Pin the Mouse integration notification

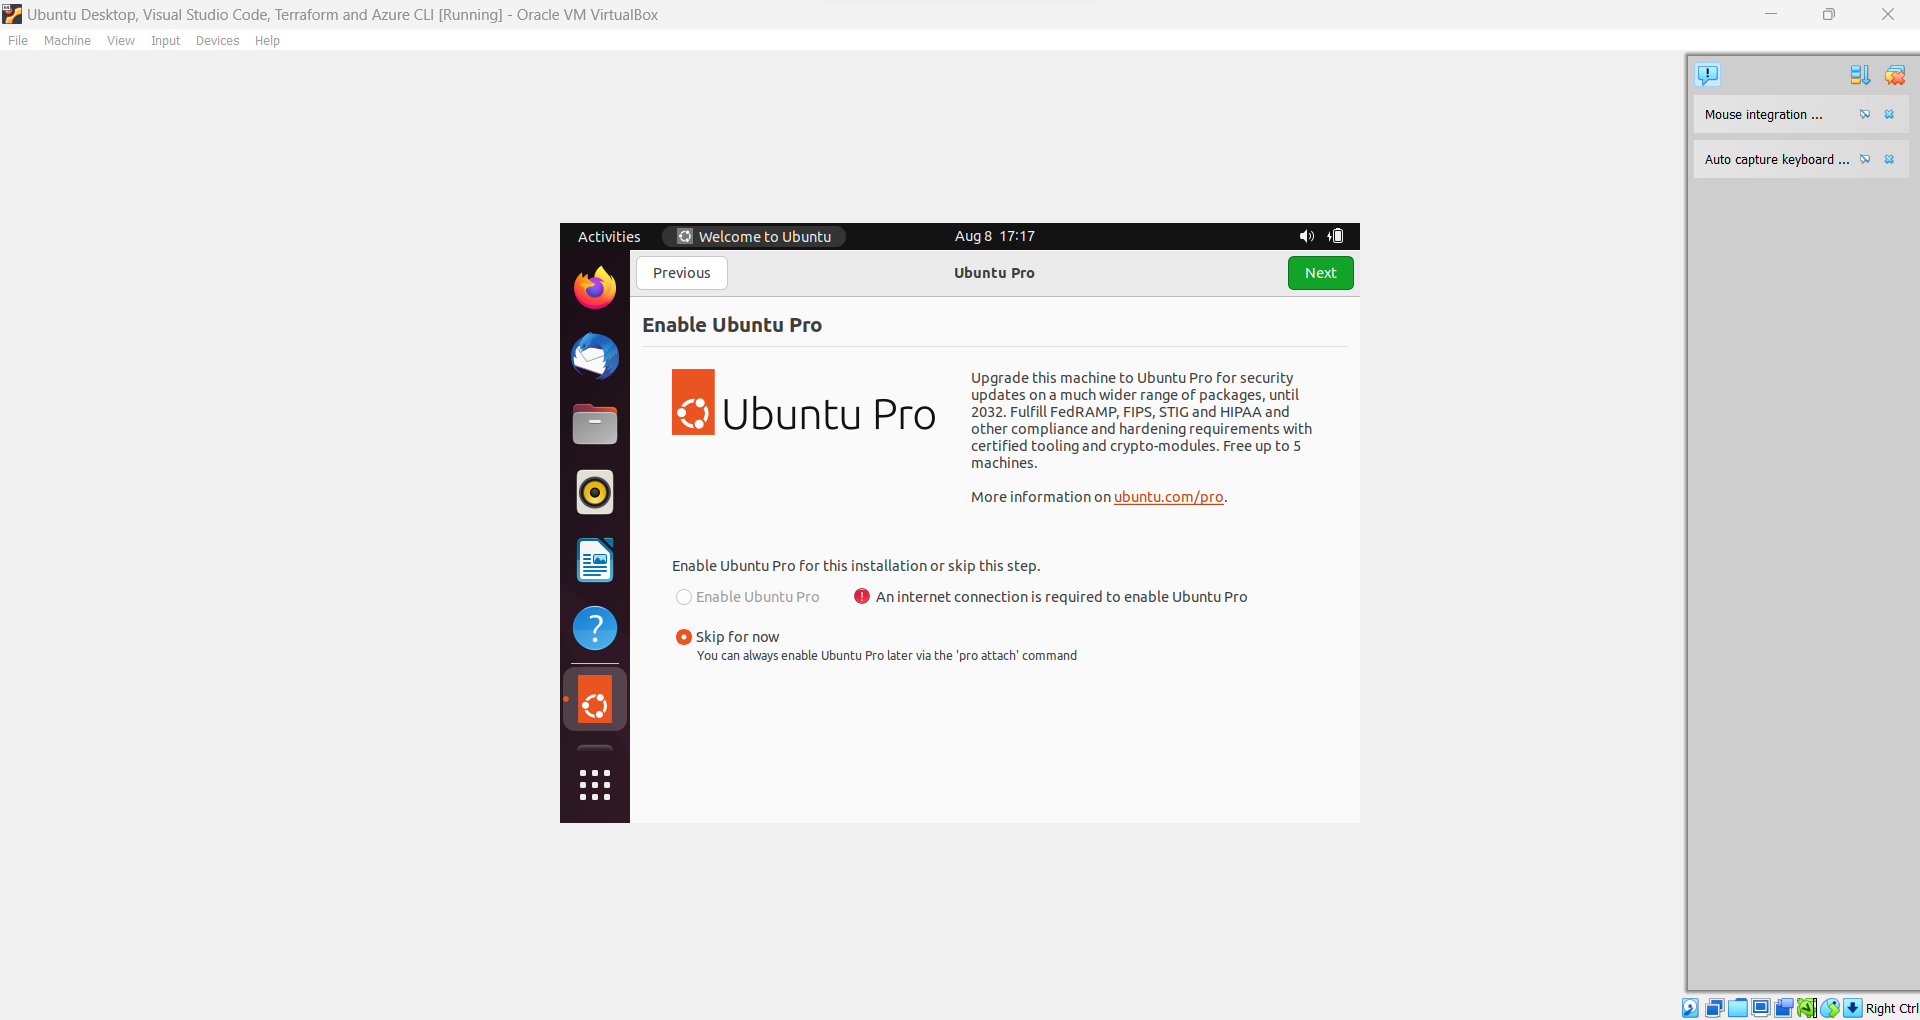[1864, 114]
